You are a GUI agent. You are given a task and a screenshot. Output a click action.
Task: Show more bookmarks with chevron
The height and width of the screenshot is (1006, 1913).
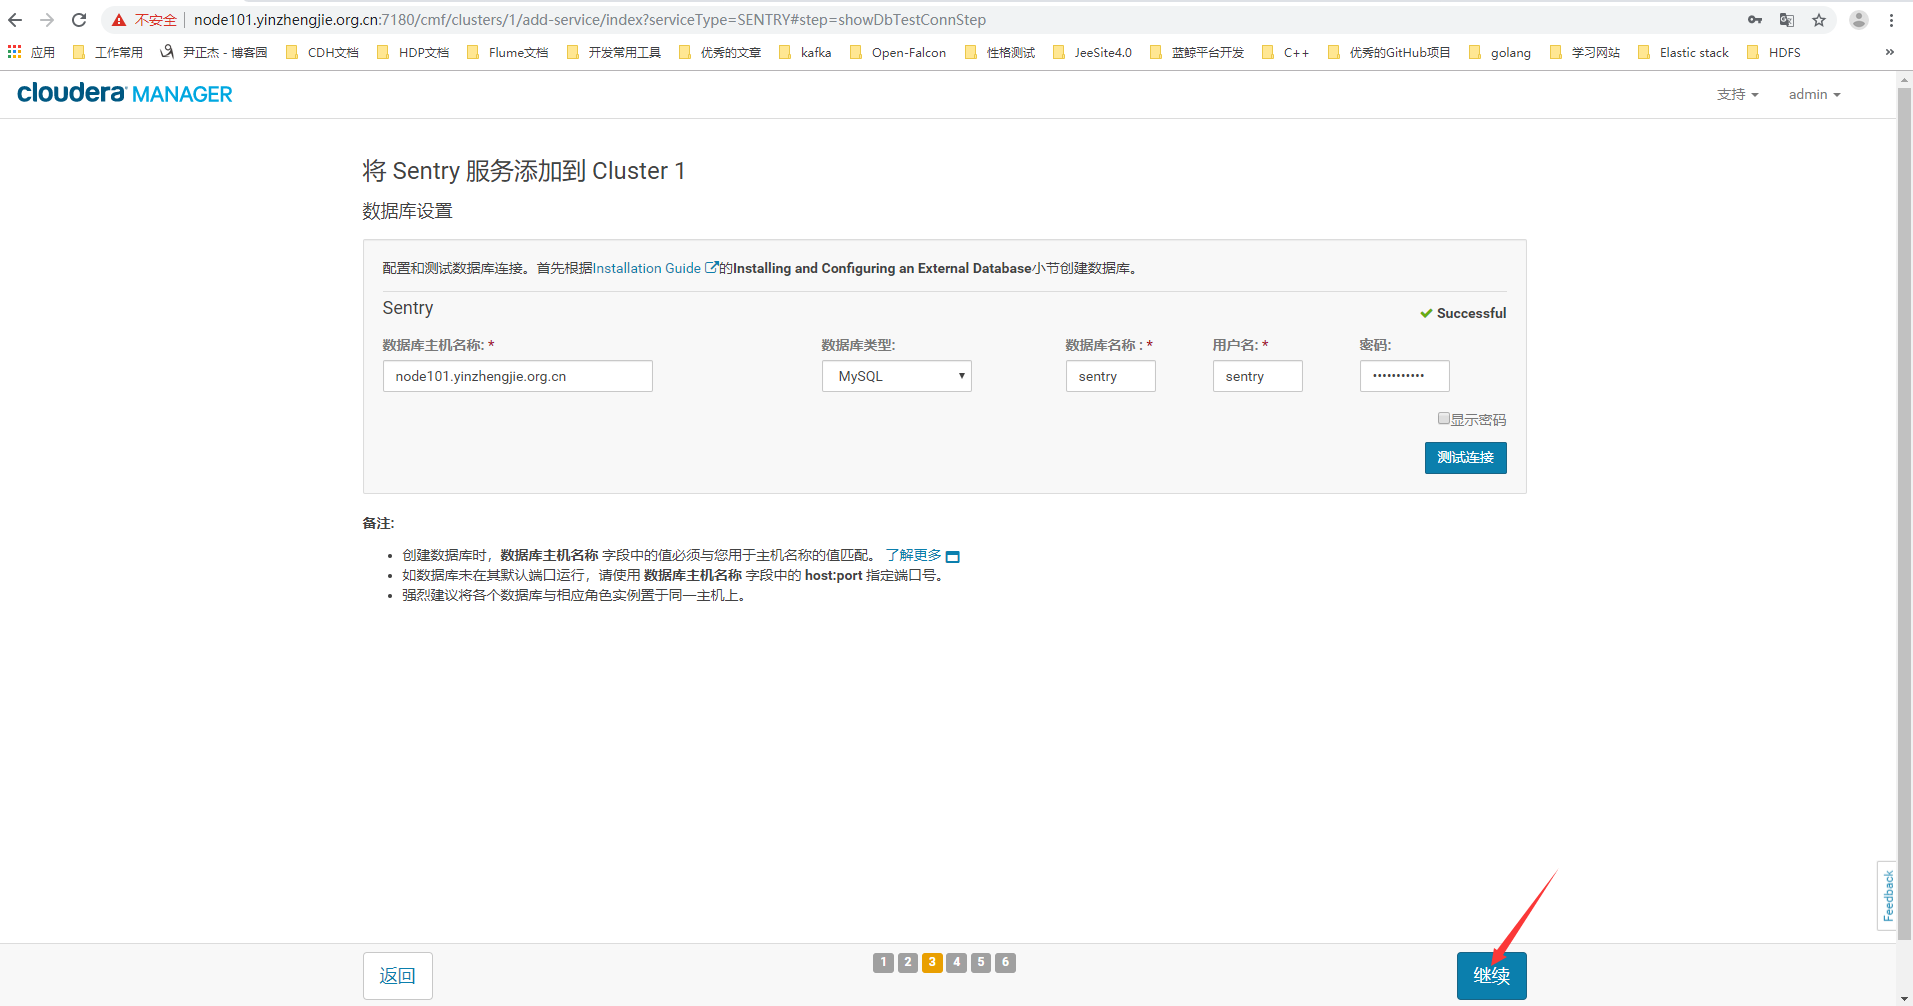click(1889, 52)
